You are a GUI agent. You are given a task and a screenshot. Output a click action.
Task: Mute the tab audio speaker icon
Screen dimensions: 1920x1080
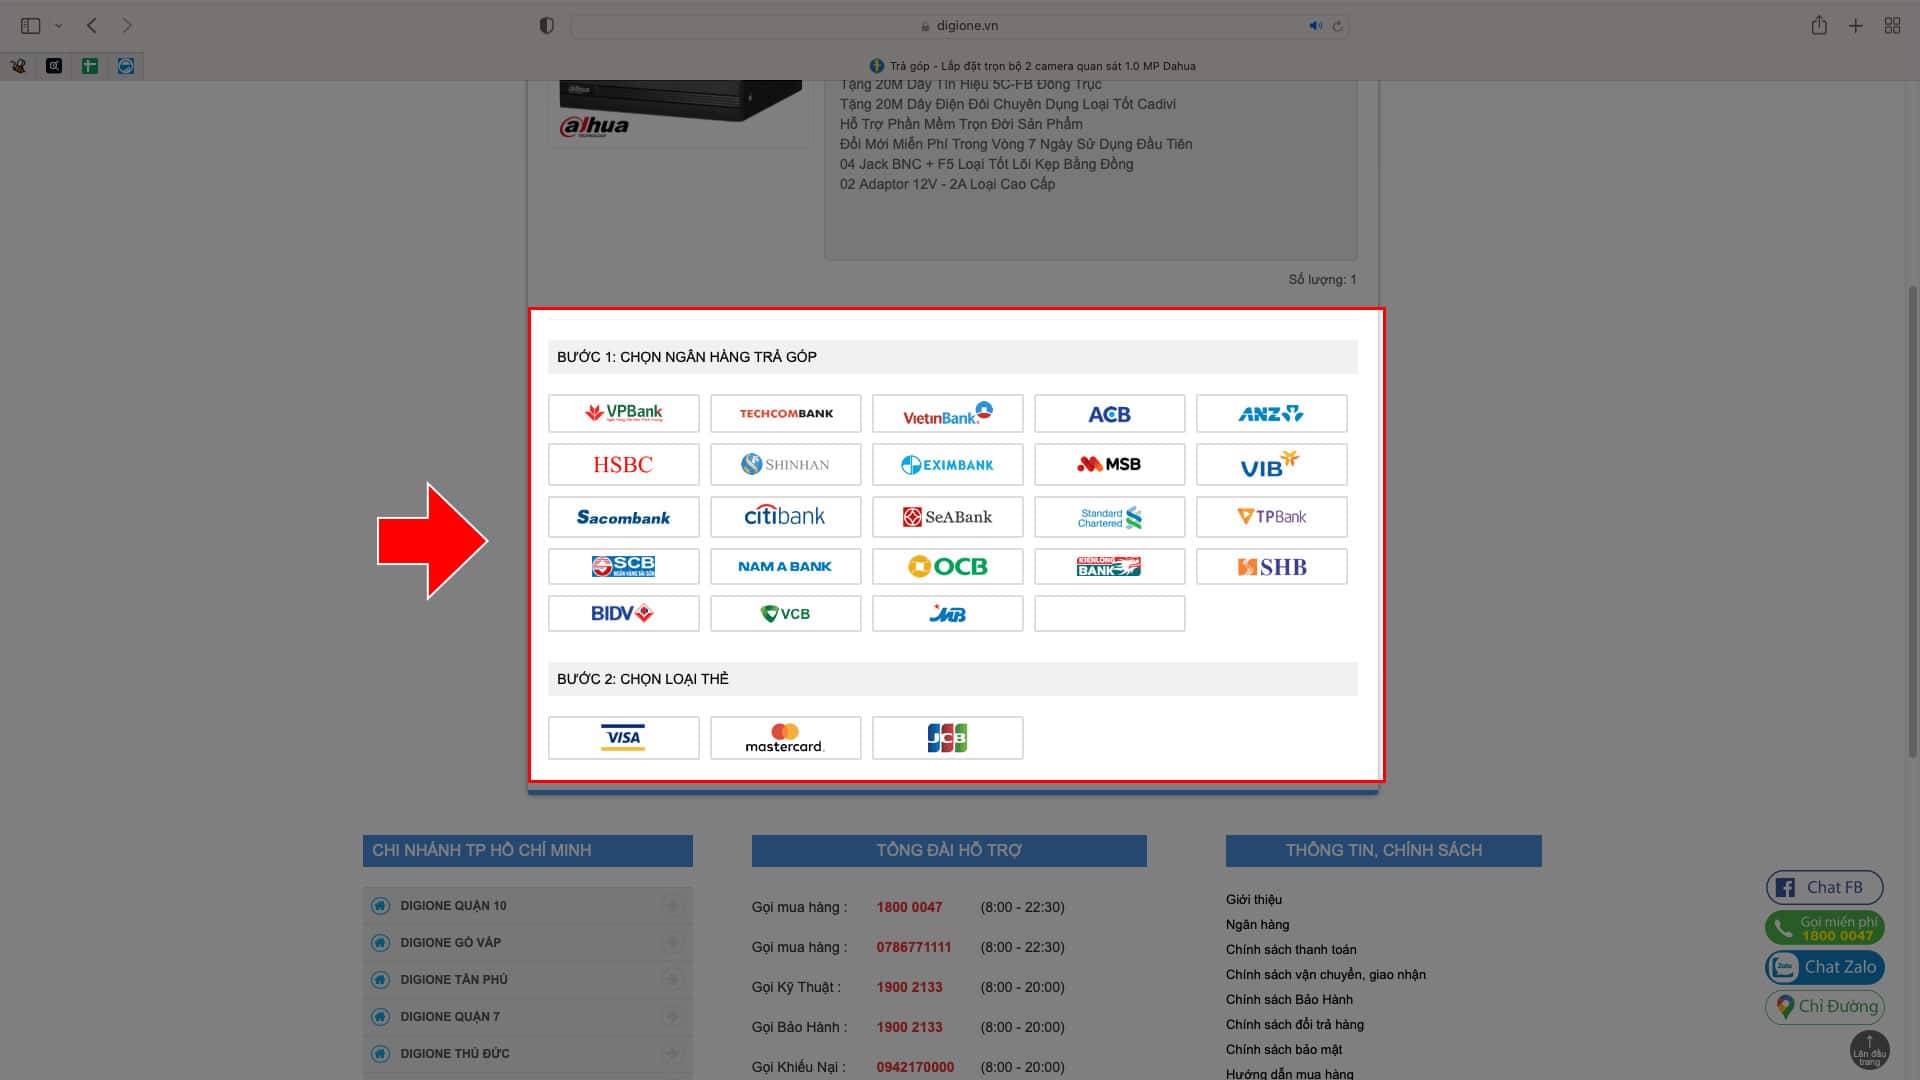pos(1315,26)
